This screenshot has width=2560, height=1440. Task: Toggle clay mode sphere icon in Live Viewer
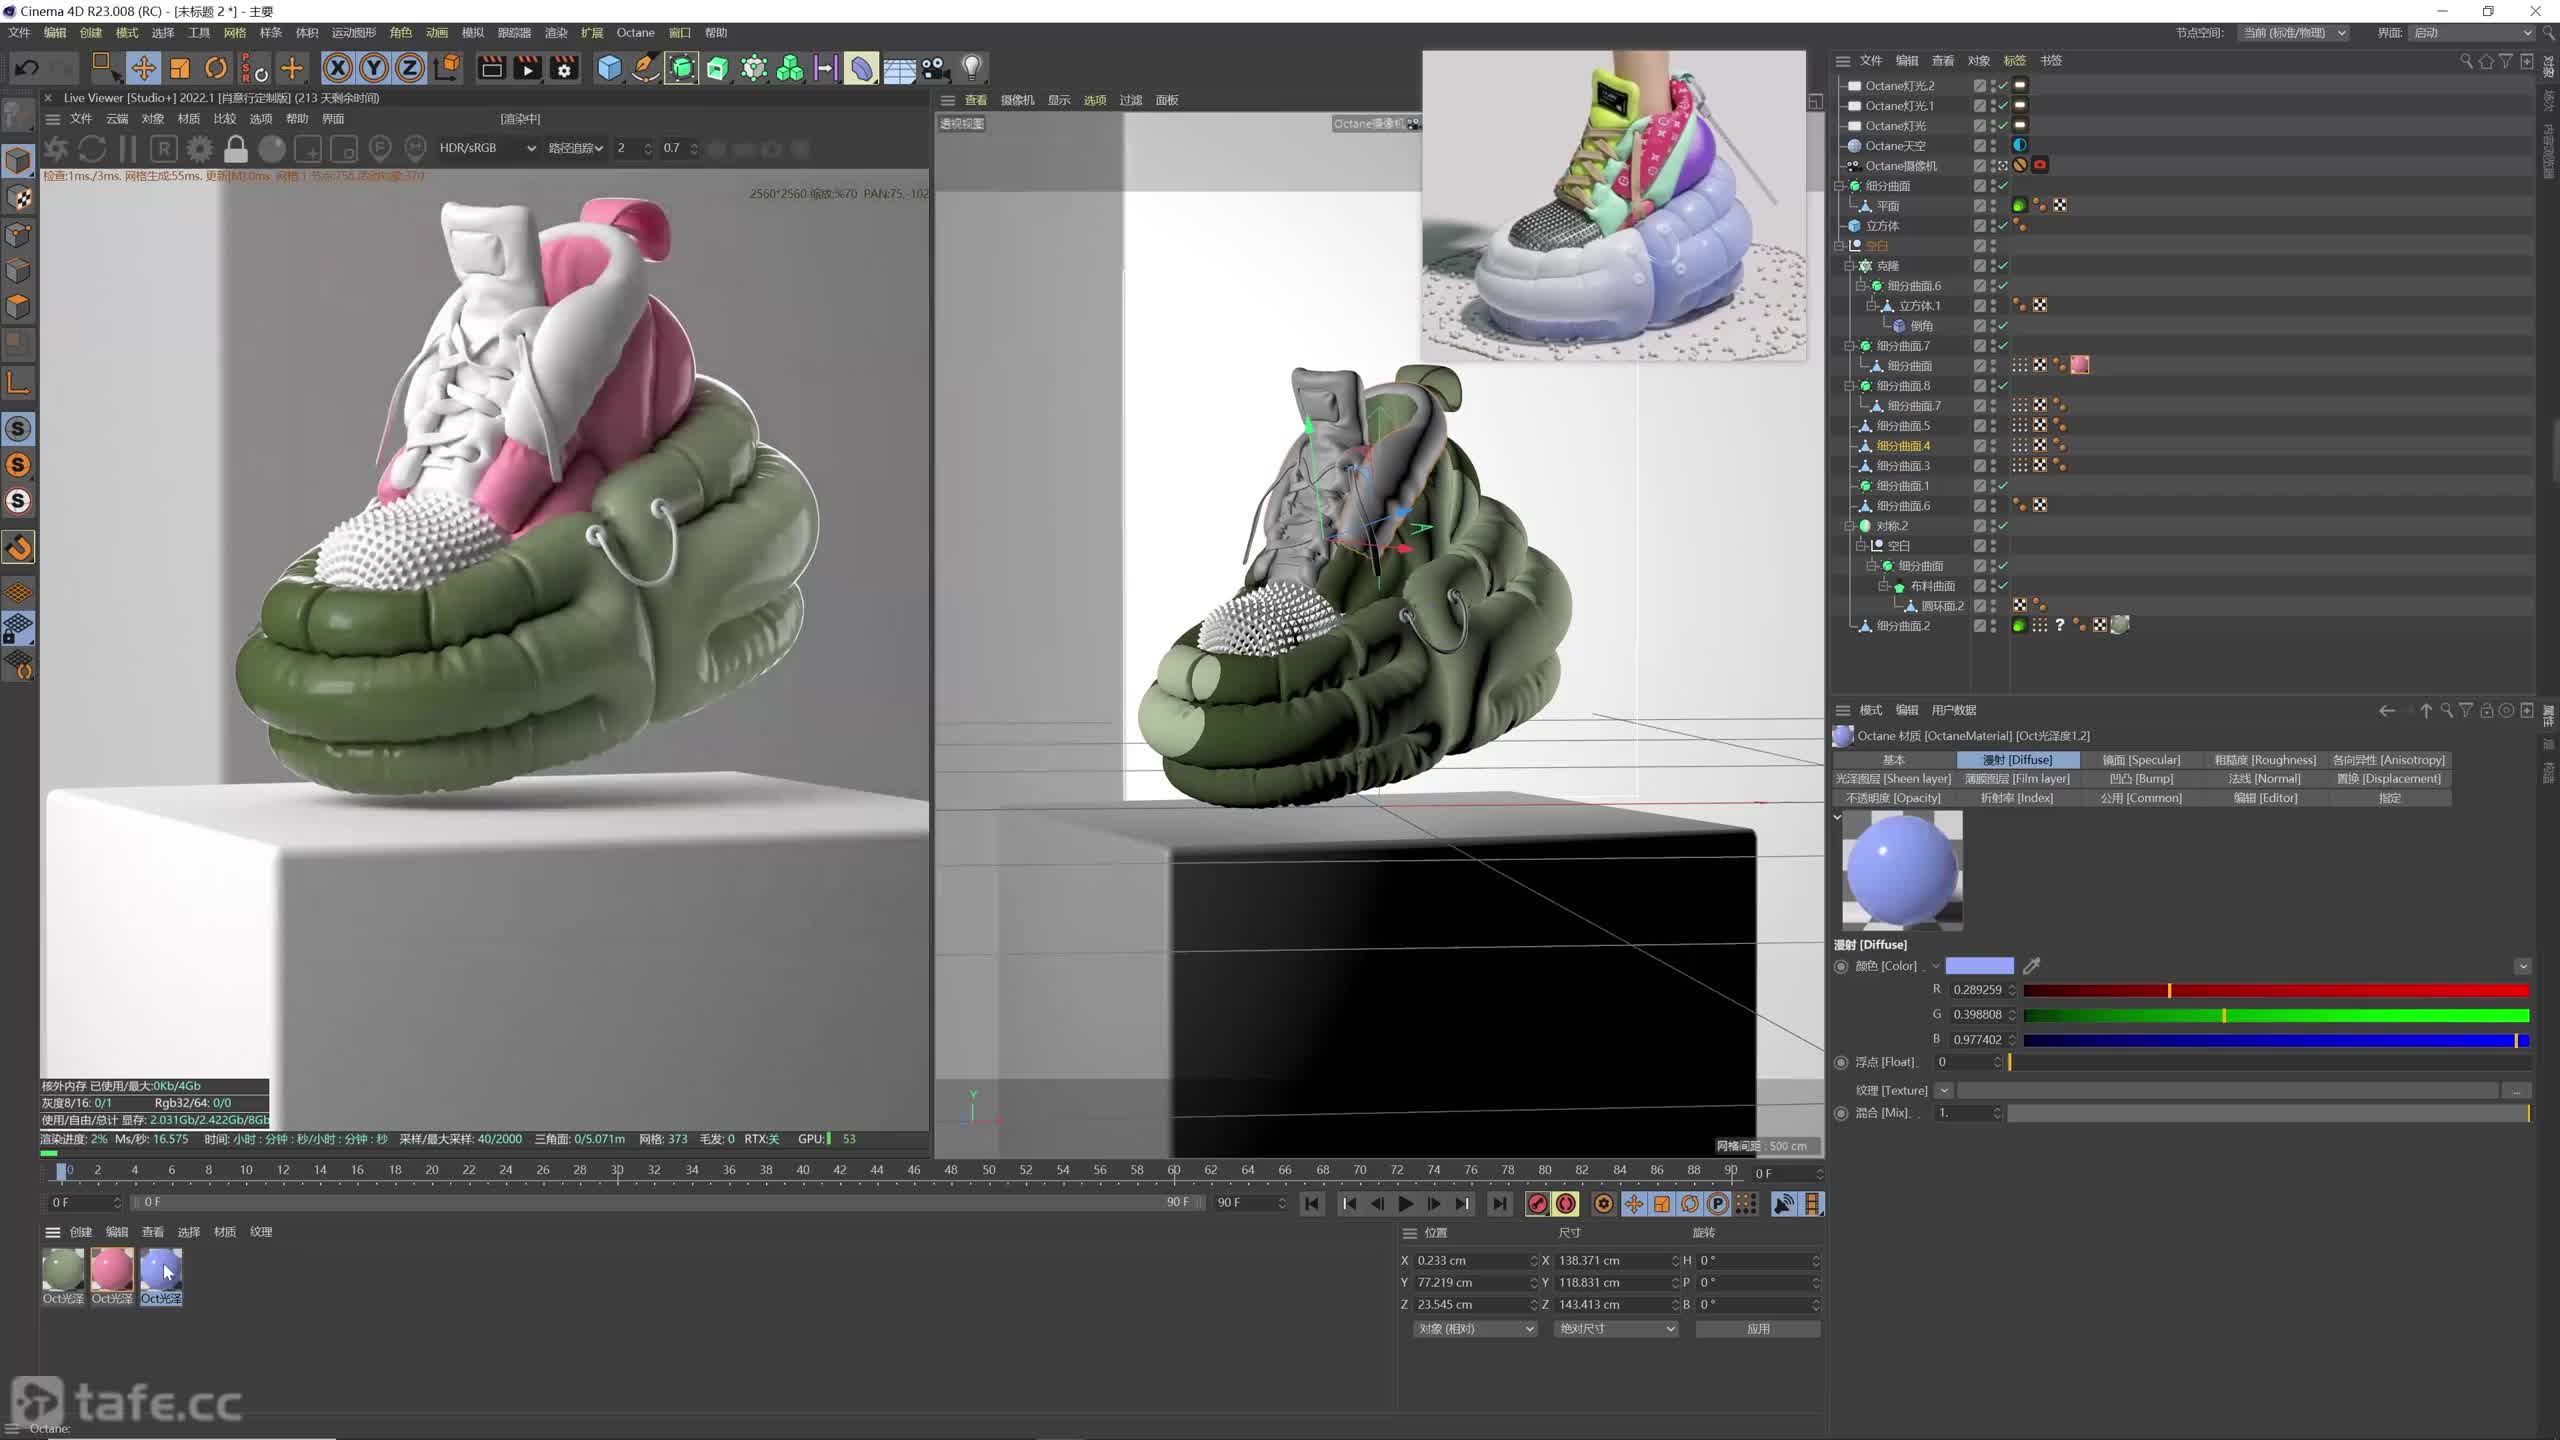point(272,149)
